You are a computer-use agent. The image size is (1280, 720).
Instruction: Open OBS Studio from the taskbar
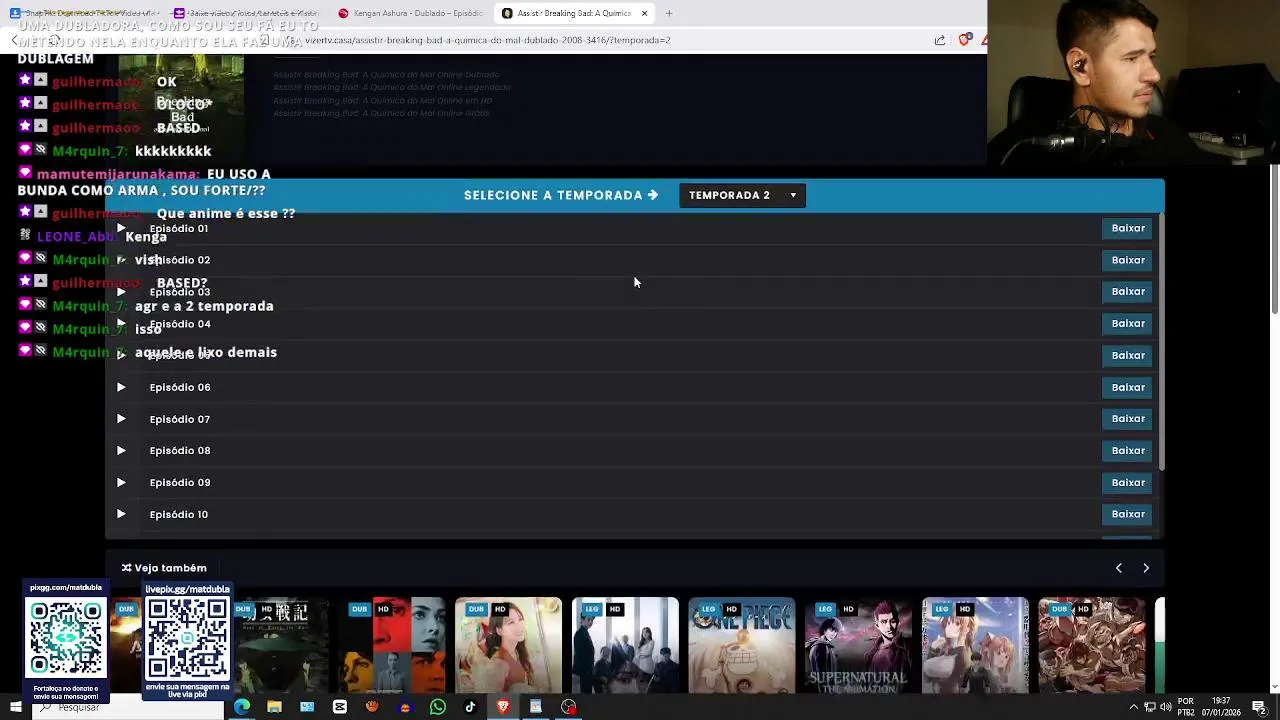coord(568,707)
